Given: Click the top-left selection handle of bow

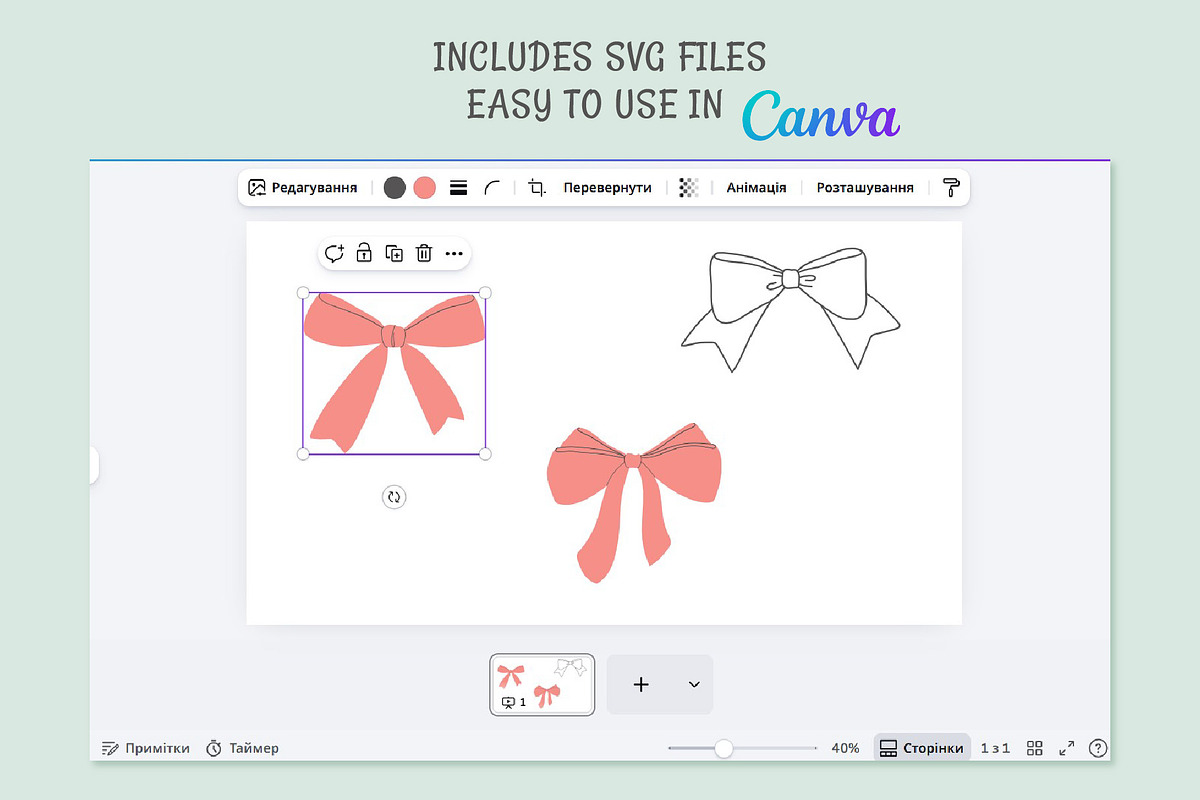Looking at the screenshot, I should (x=303, y=293).
